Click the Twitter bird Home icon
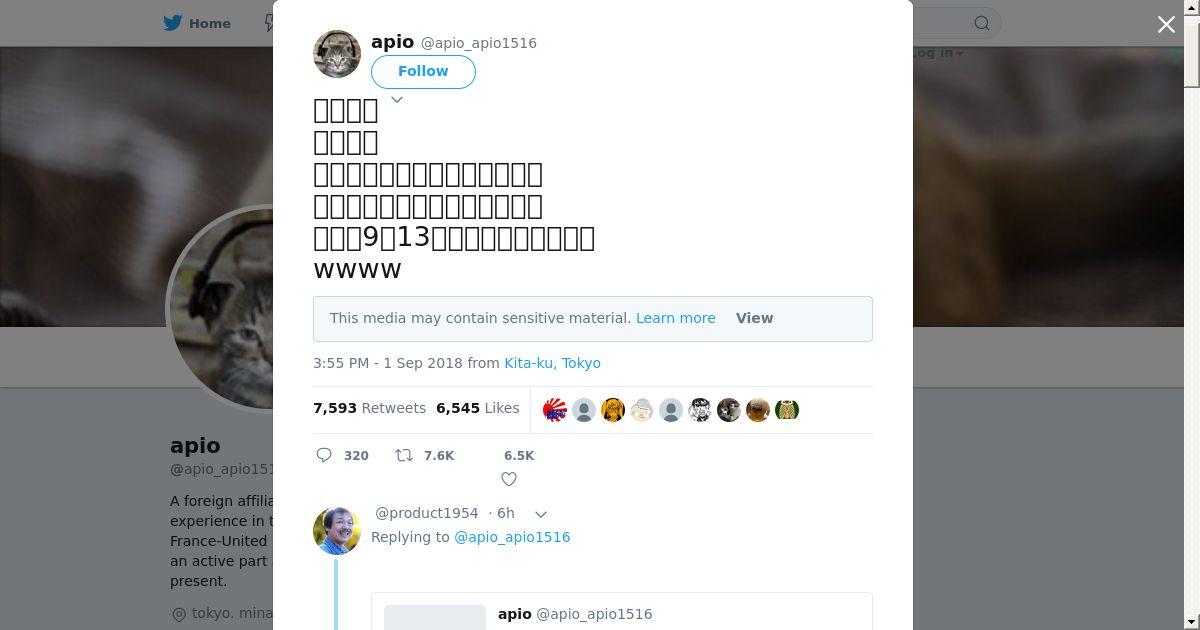The height and width of the screenshot is (630, 1200). point(173,23)
